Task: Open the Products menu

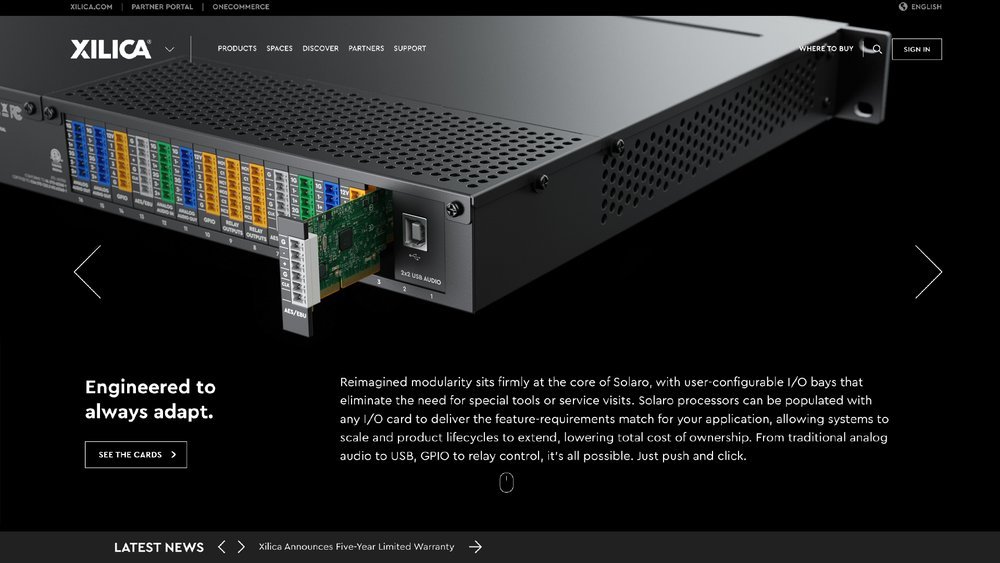Action: pyautogui.click(x=237, y=48)
